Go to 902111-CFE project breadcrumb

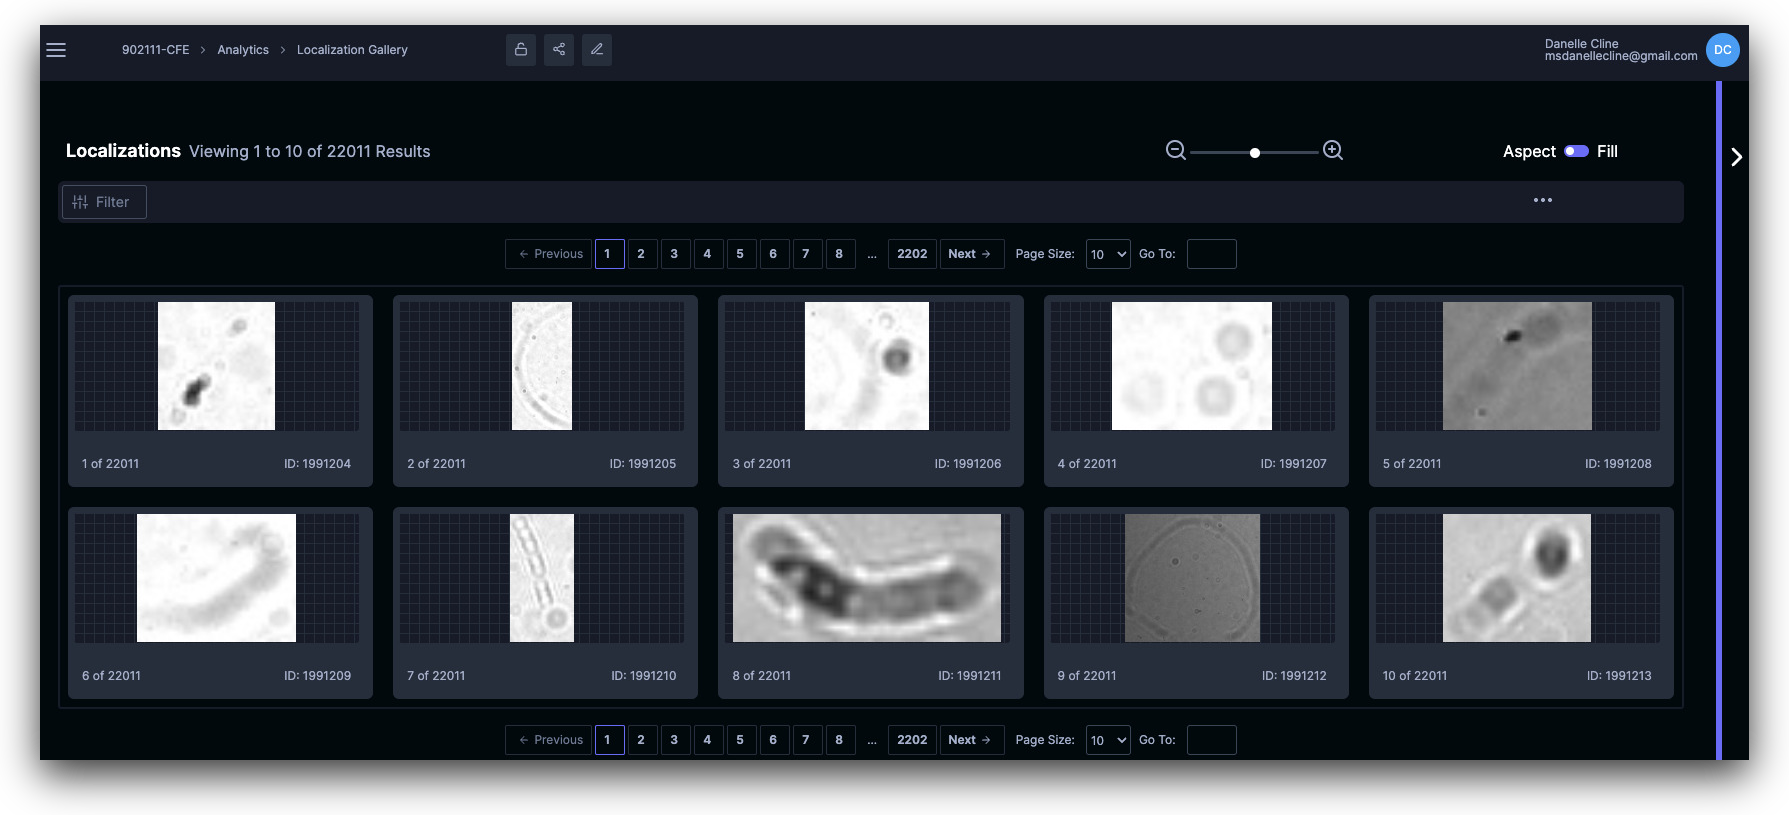[155, 50]
